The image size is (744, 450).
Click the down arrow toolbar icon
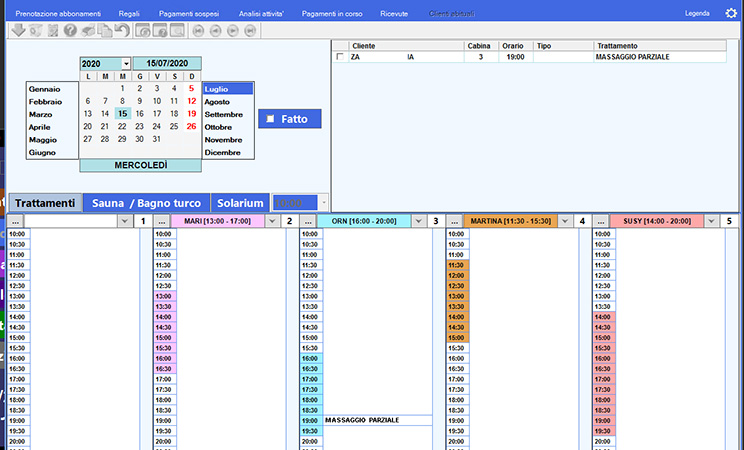[18, 30]
